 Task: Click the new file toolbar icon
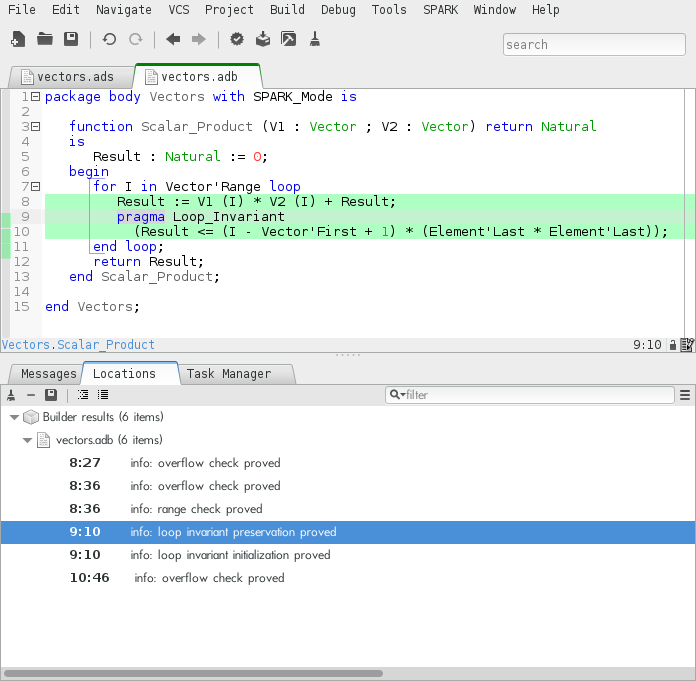click(x=18, y=40)
